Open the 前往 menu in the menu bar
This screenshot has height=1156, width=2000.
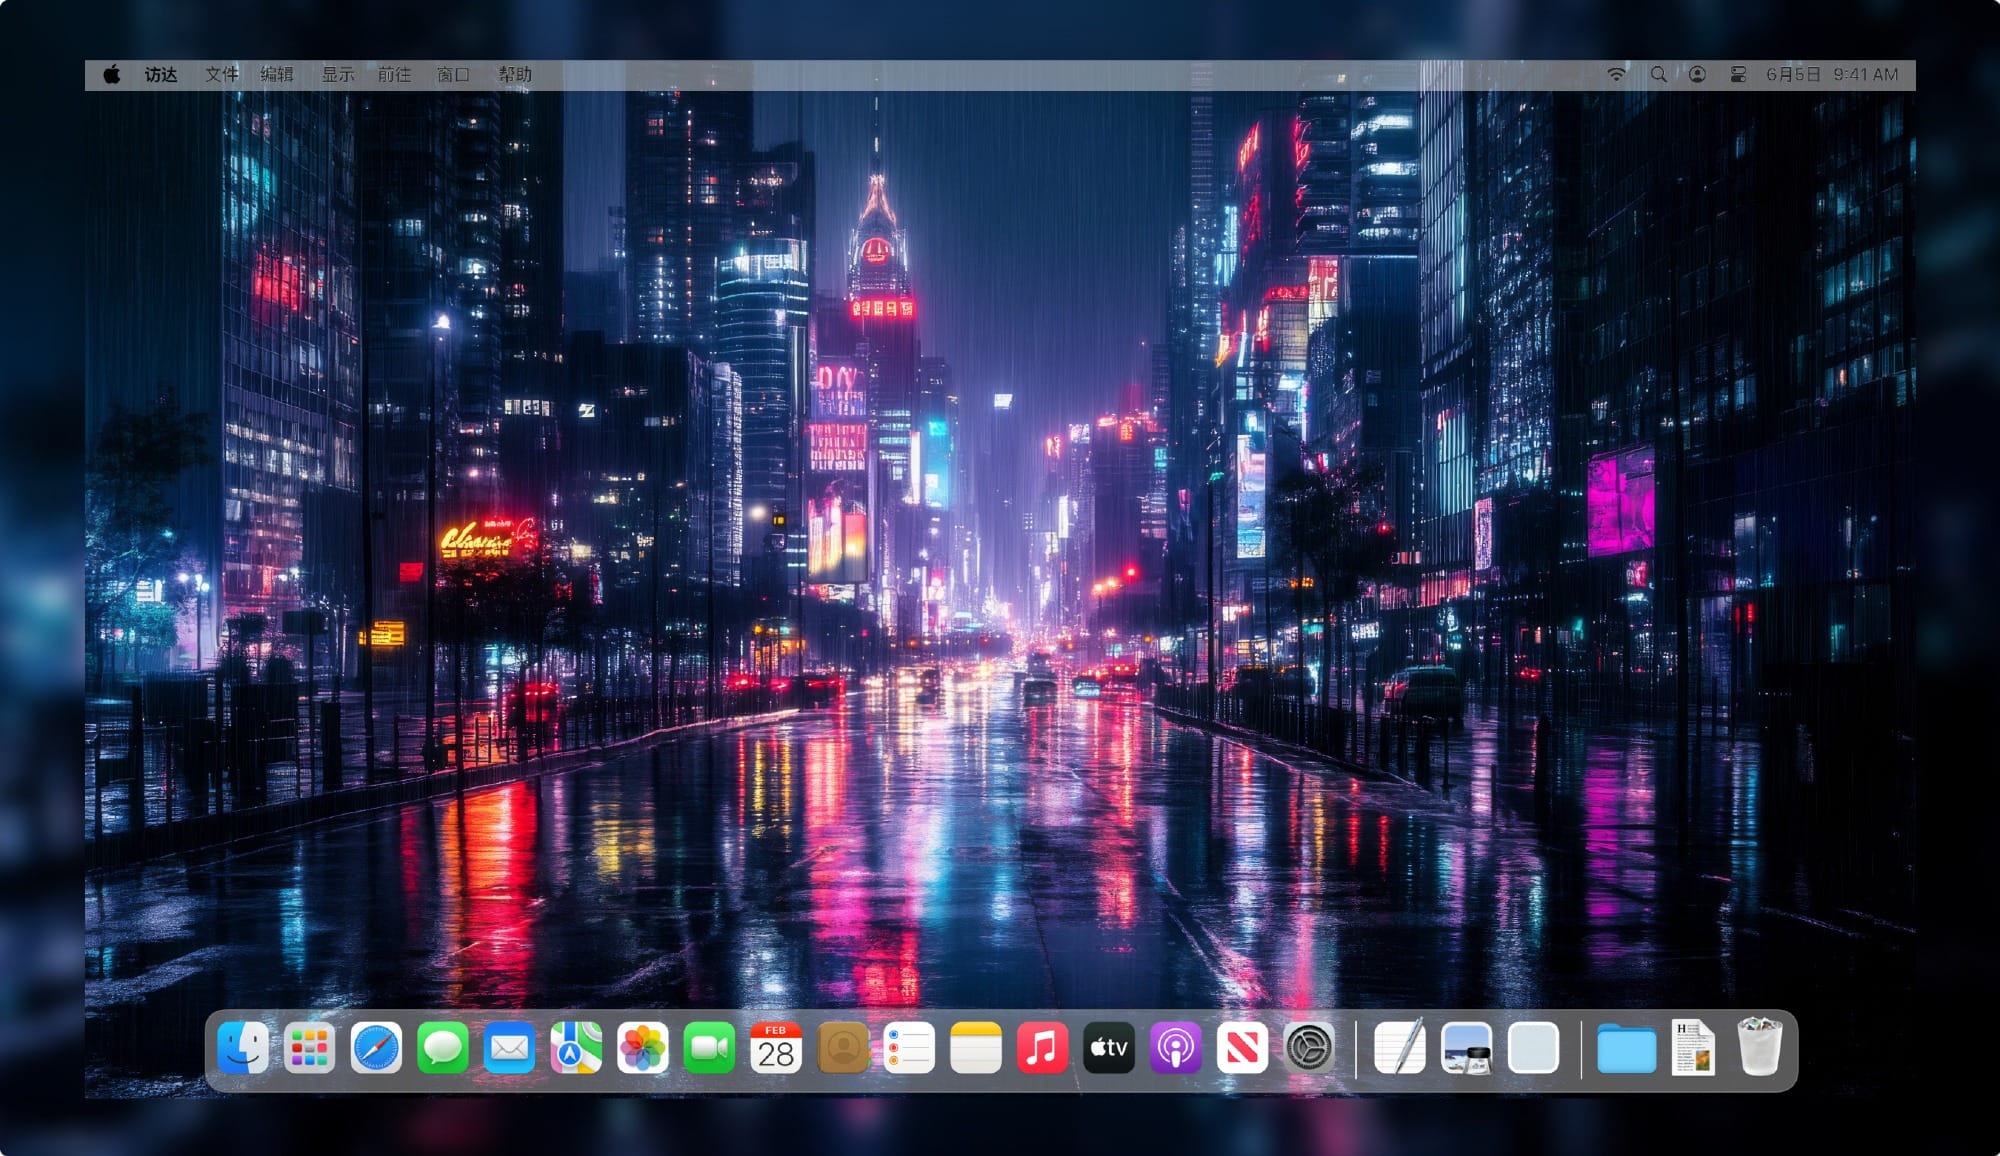(x=394, y=74)
